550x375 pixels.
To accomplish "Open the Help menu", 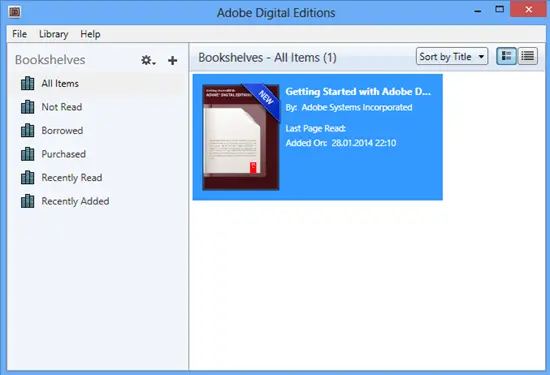I will click(90, 34).
